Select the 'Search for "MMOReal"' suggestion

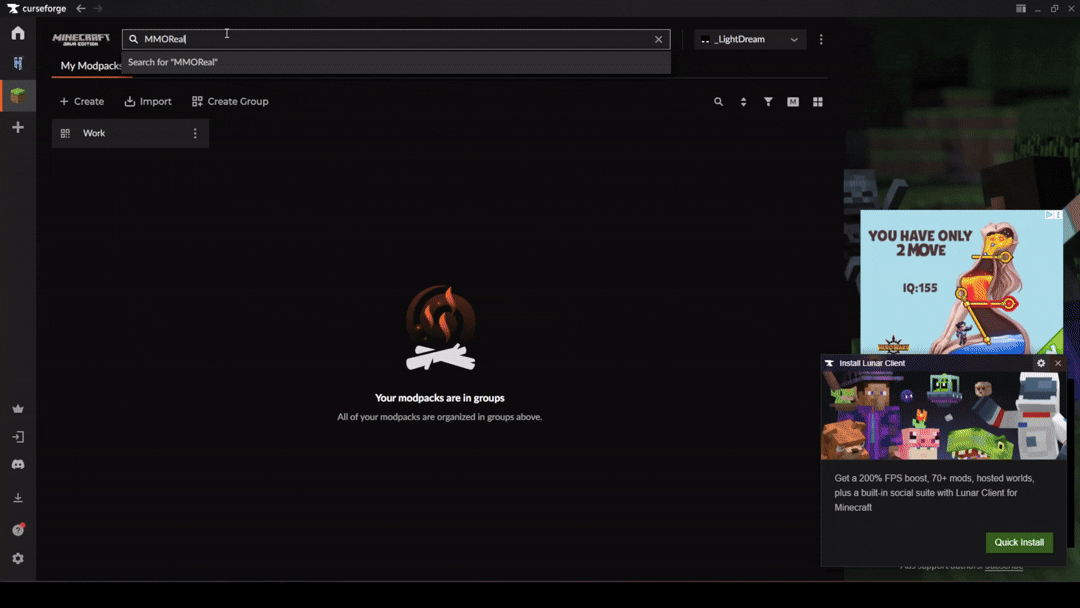396,62
